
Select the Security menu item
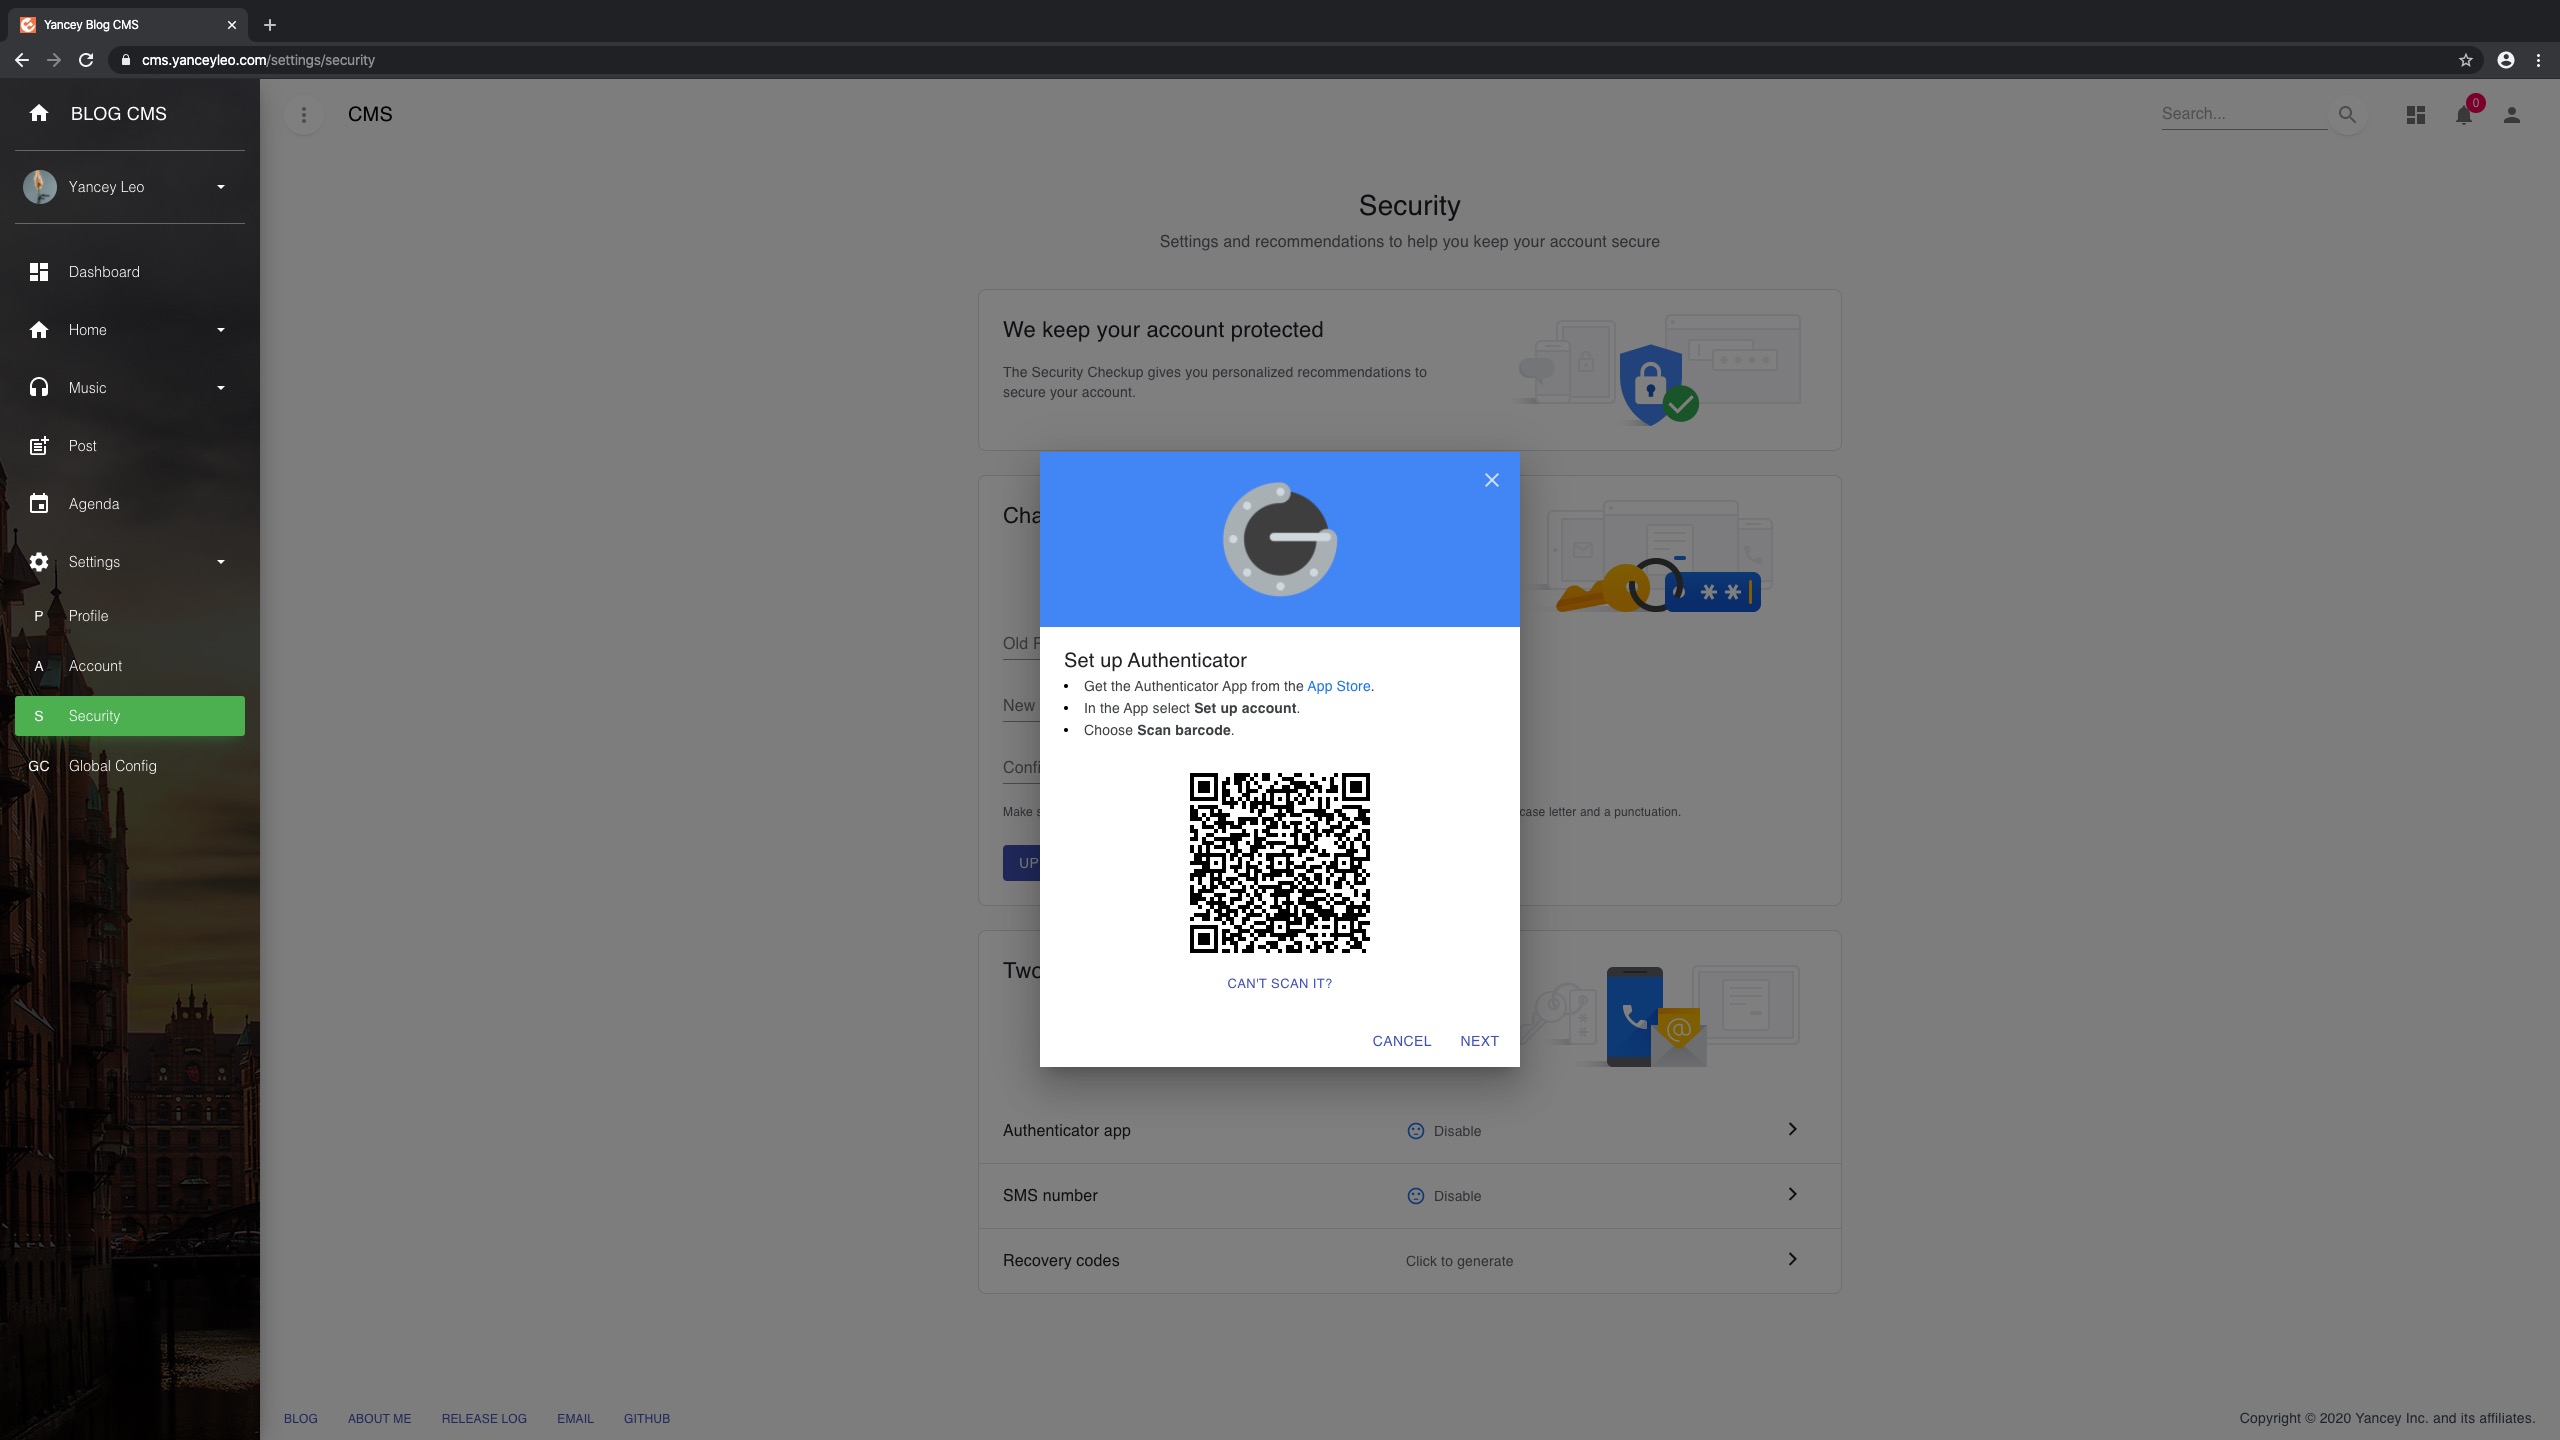(x=130, y=716)
